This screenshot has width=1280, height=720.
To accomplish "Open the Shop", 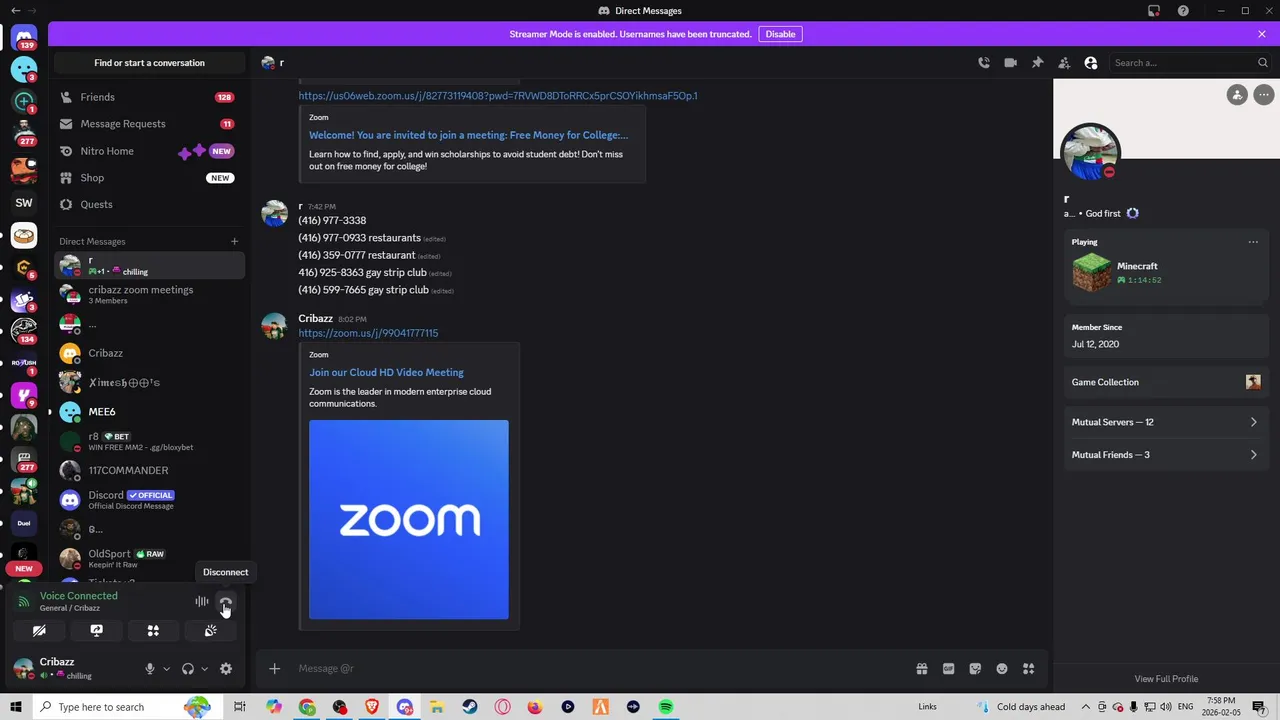I will [150, 178].
